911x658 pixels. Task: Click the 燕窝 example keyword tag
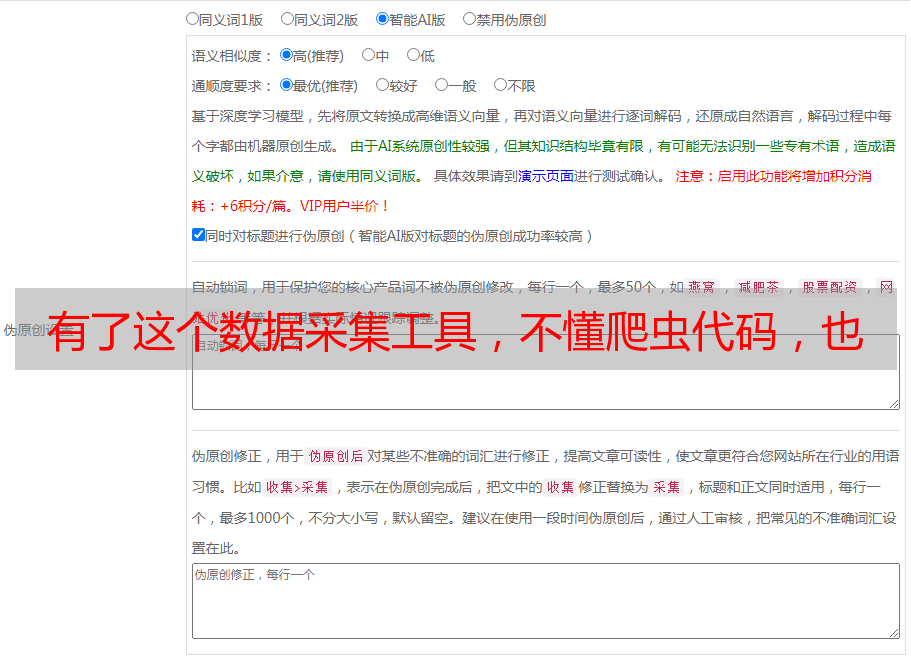coord(701,287)
